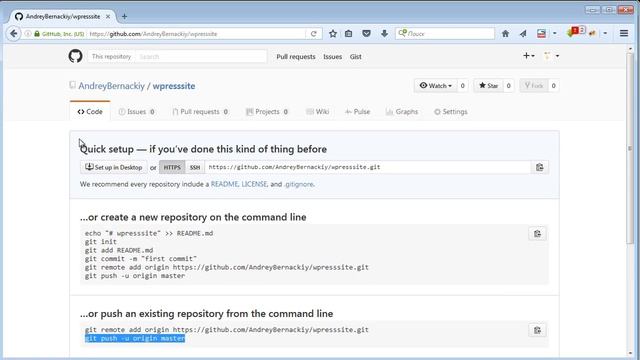Click the Fork button
Image resolution: width=640 pixels, height=360 pixels.
[534, 86]
